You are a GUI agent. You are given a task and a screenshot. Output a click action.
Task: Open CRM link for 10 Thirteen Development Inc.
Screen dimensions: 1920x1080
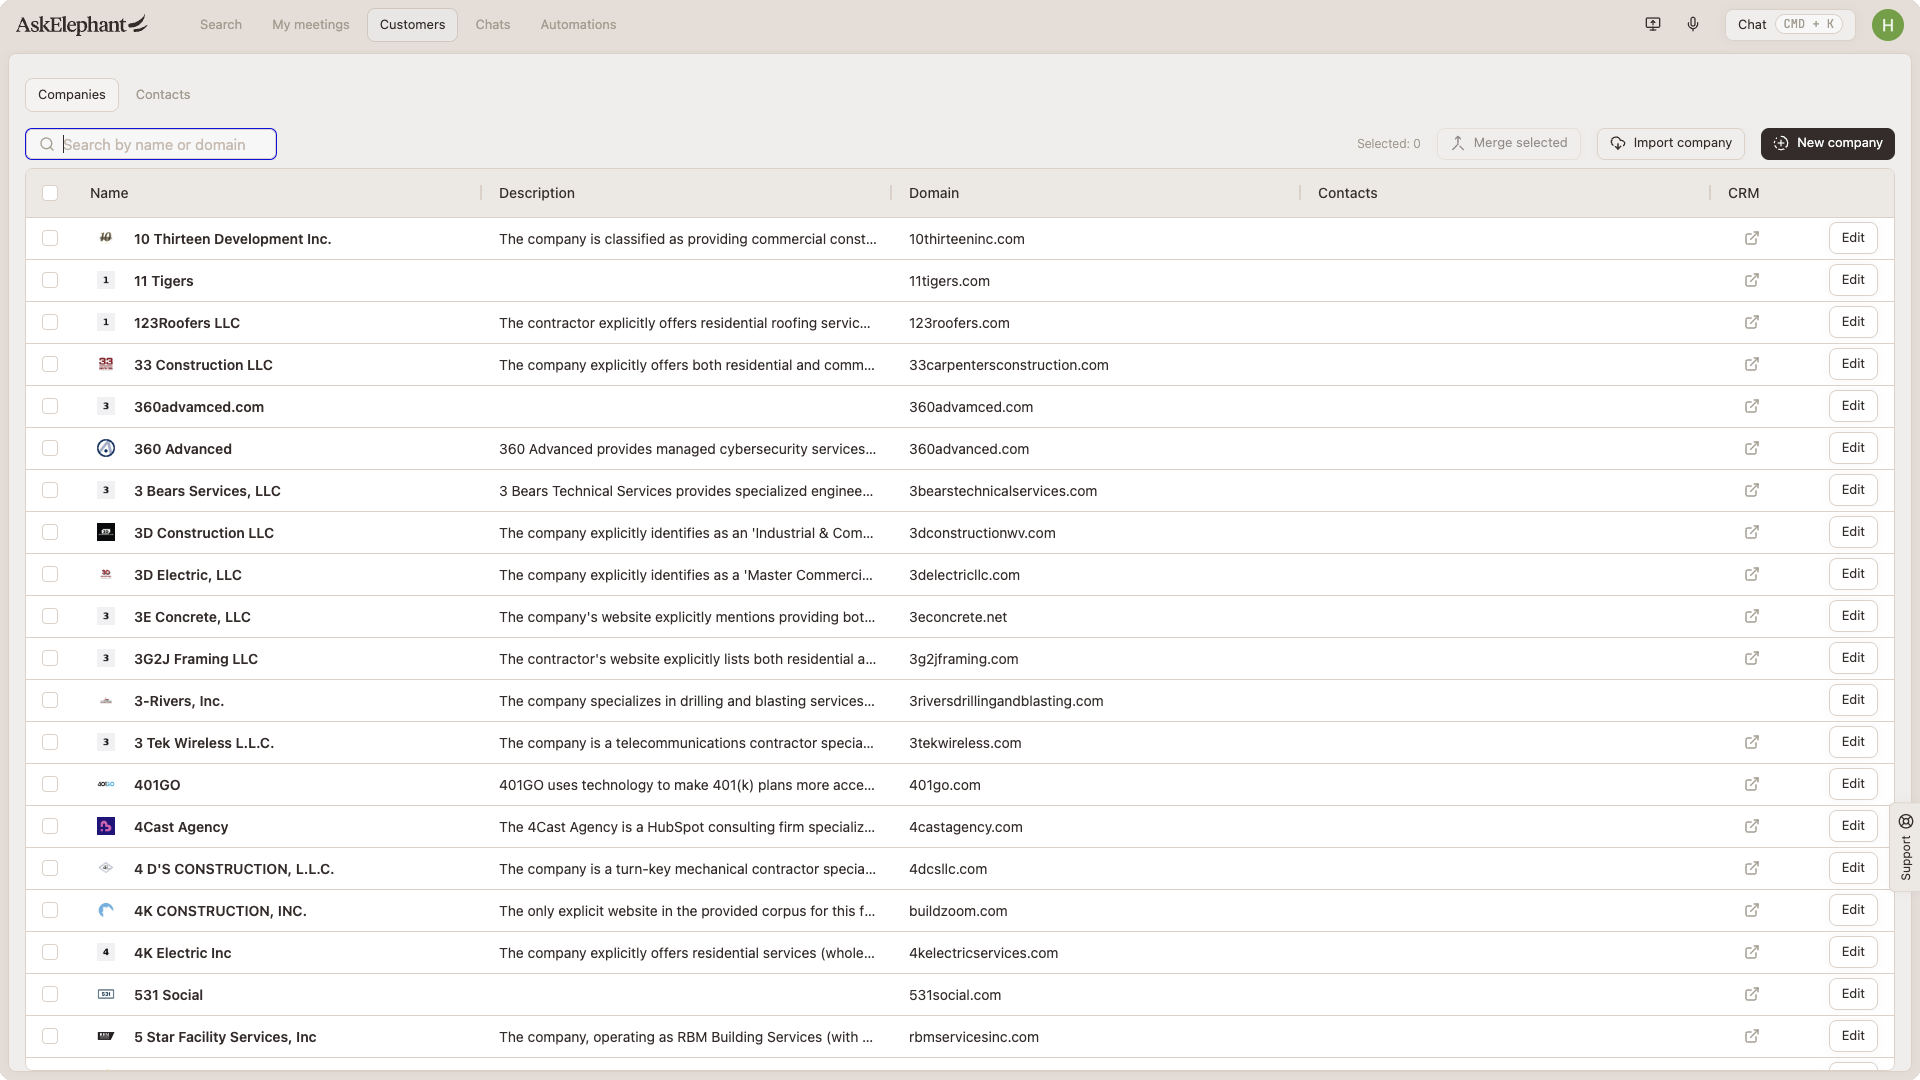click(x=1752, y=238)
